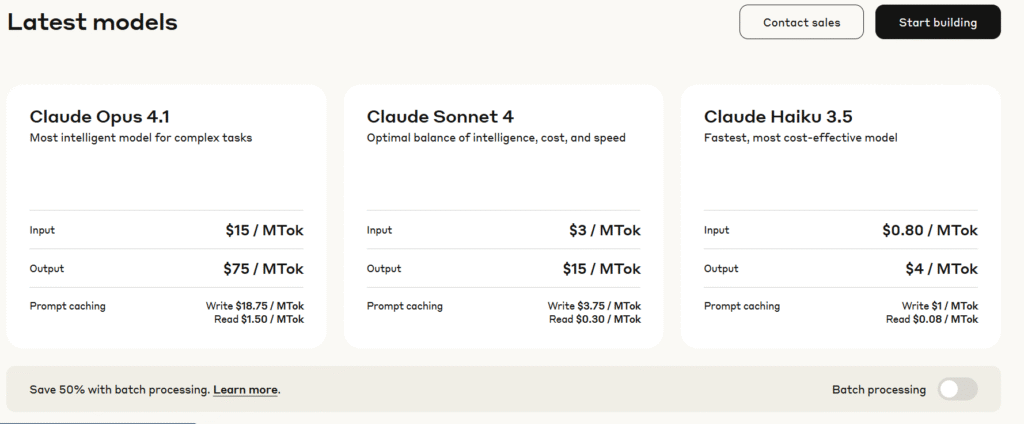Viewport: 1024px width, 424px height.
Task: Click the Fastest, most cost-effective model description
Action: [801, 138]
